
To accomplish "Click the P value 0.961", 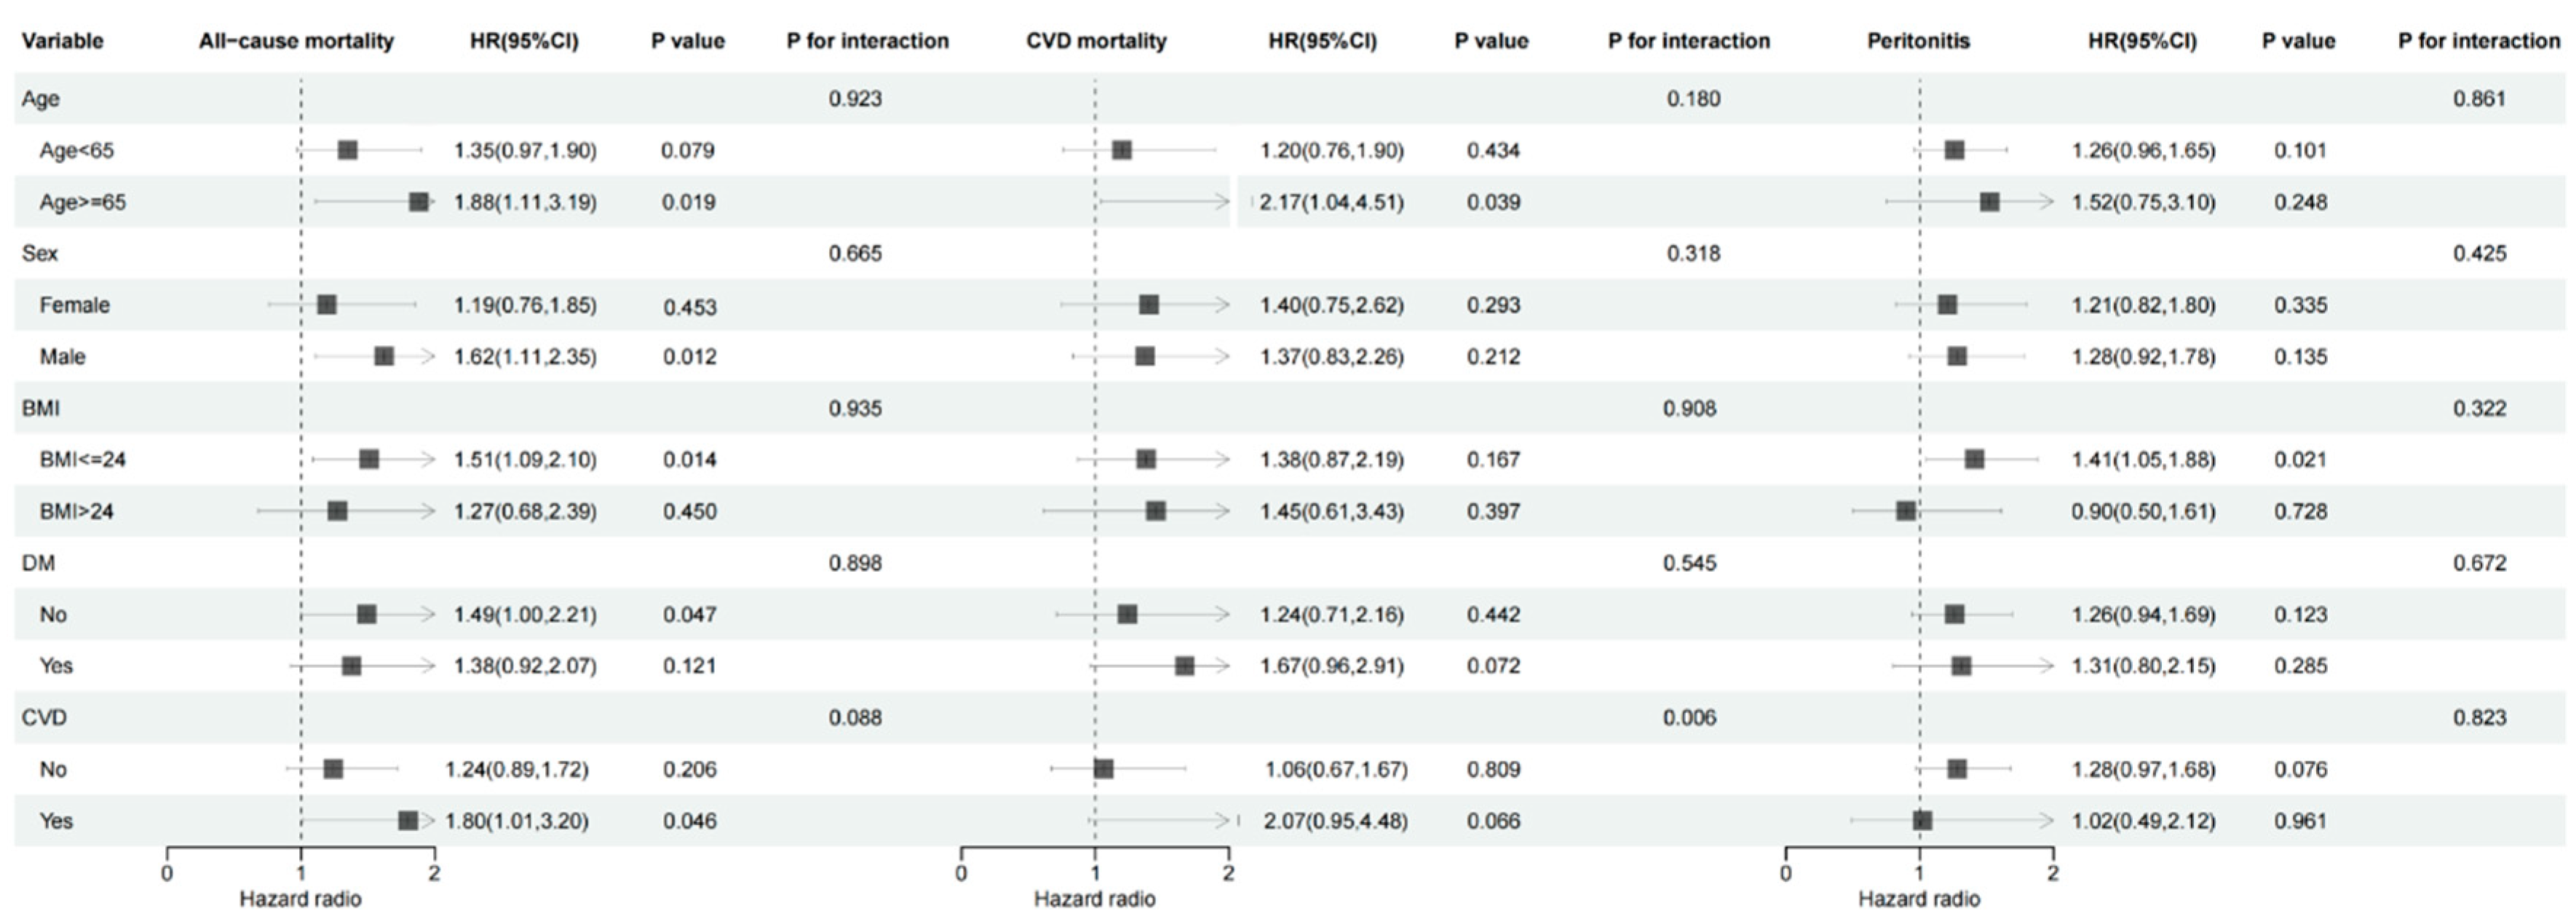I will [2300, 821].
